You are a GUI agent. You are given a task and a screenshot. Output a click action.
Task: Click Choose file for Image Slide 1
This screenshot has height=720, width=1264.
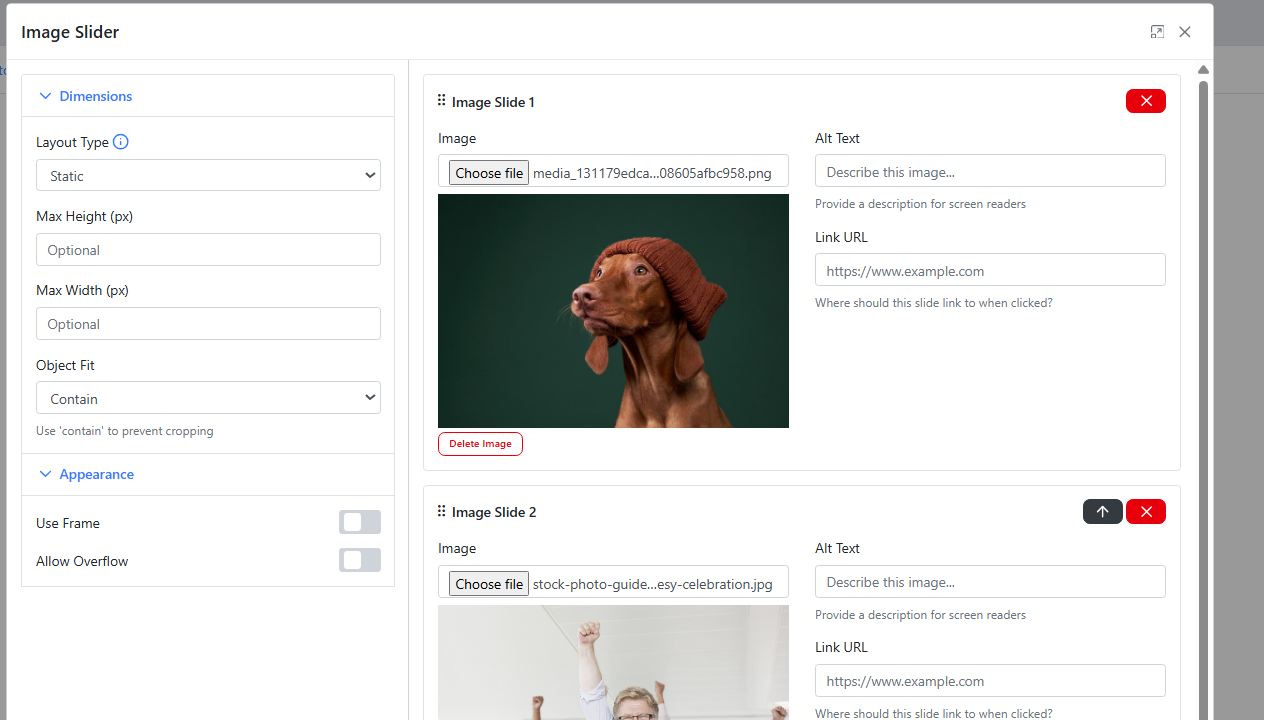[x=489, y=173]
